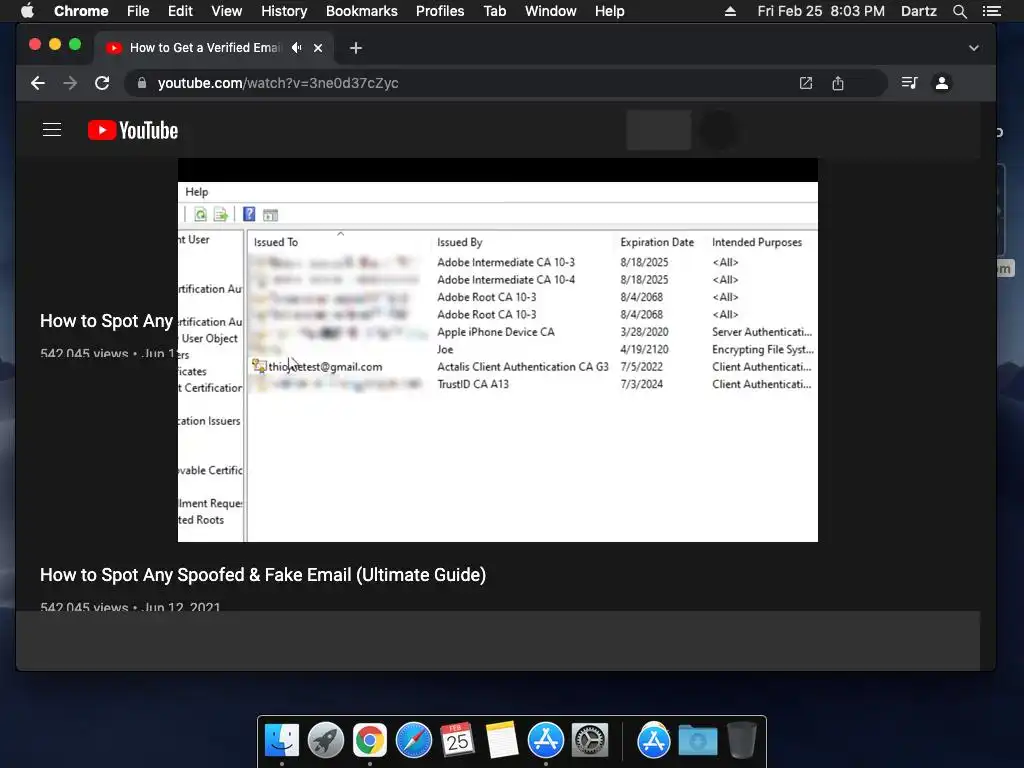
Task: Open Spotlight search in the menu bar
Action: (959, 11)
